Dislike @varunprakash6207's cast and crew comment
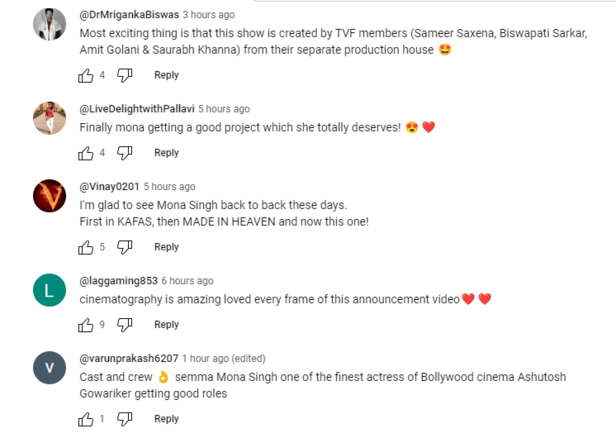The height and width of the screenshot is (438, 616). pos(125,420)
